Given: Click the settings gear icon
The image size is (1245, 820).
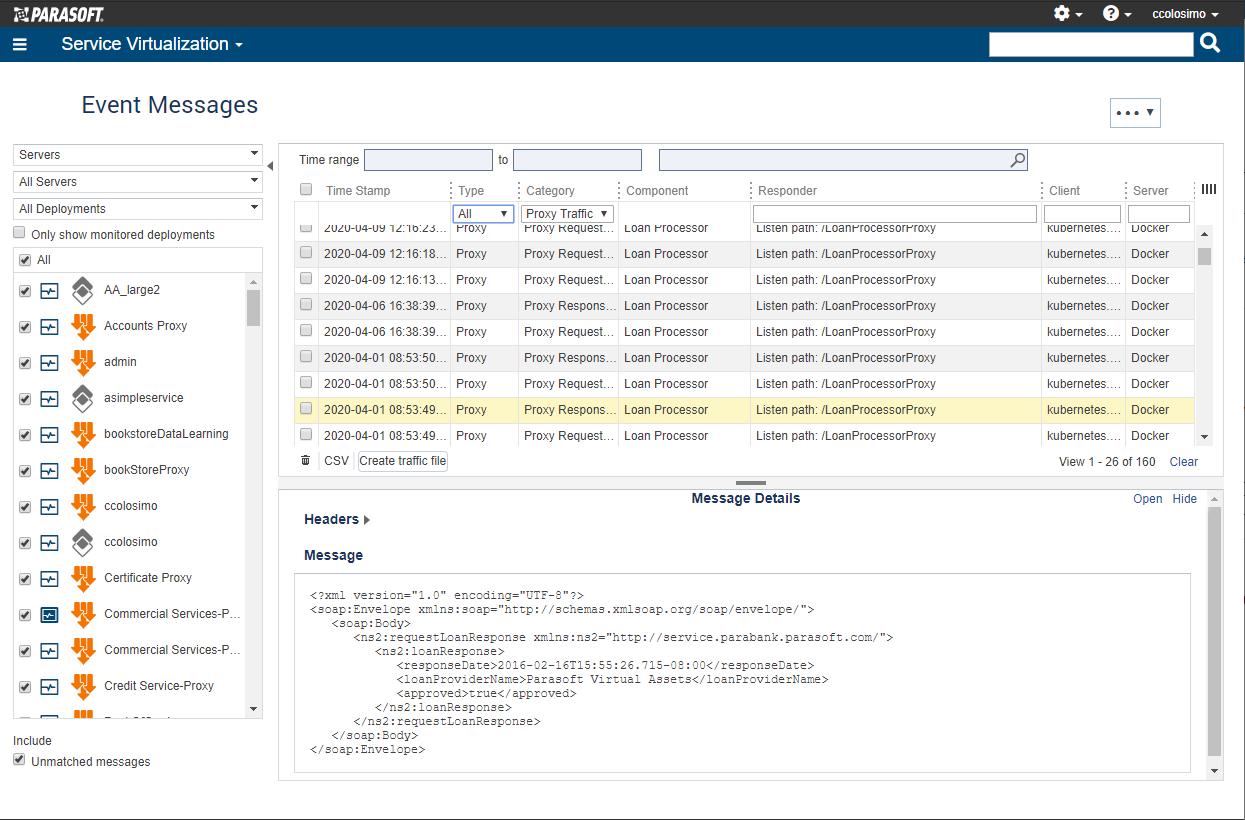Looking at the screenshot, I should (1062, 14).
